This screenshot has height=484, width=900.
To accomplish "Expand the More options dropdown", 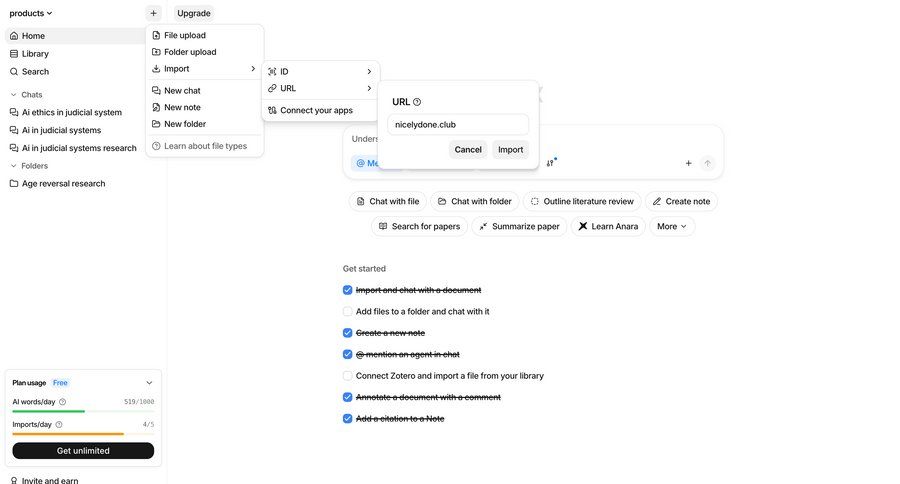I will [x=671, y=226].
